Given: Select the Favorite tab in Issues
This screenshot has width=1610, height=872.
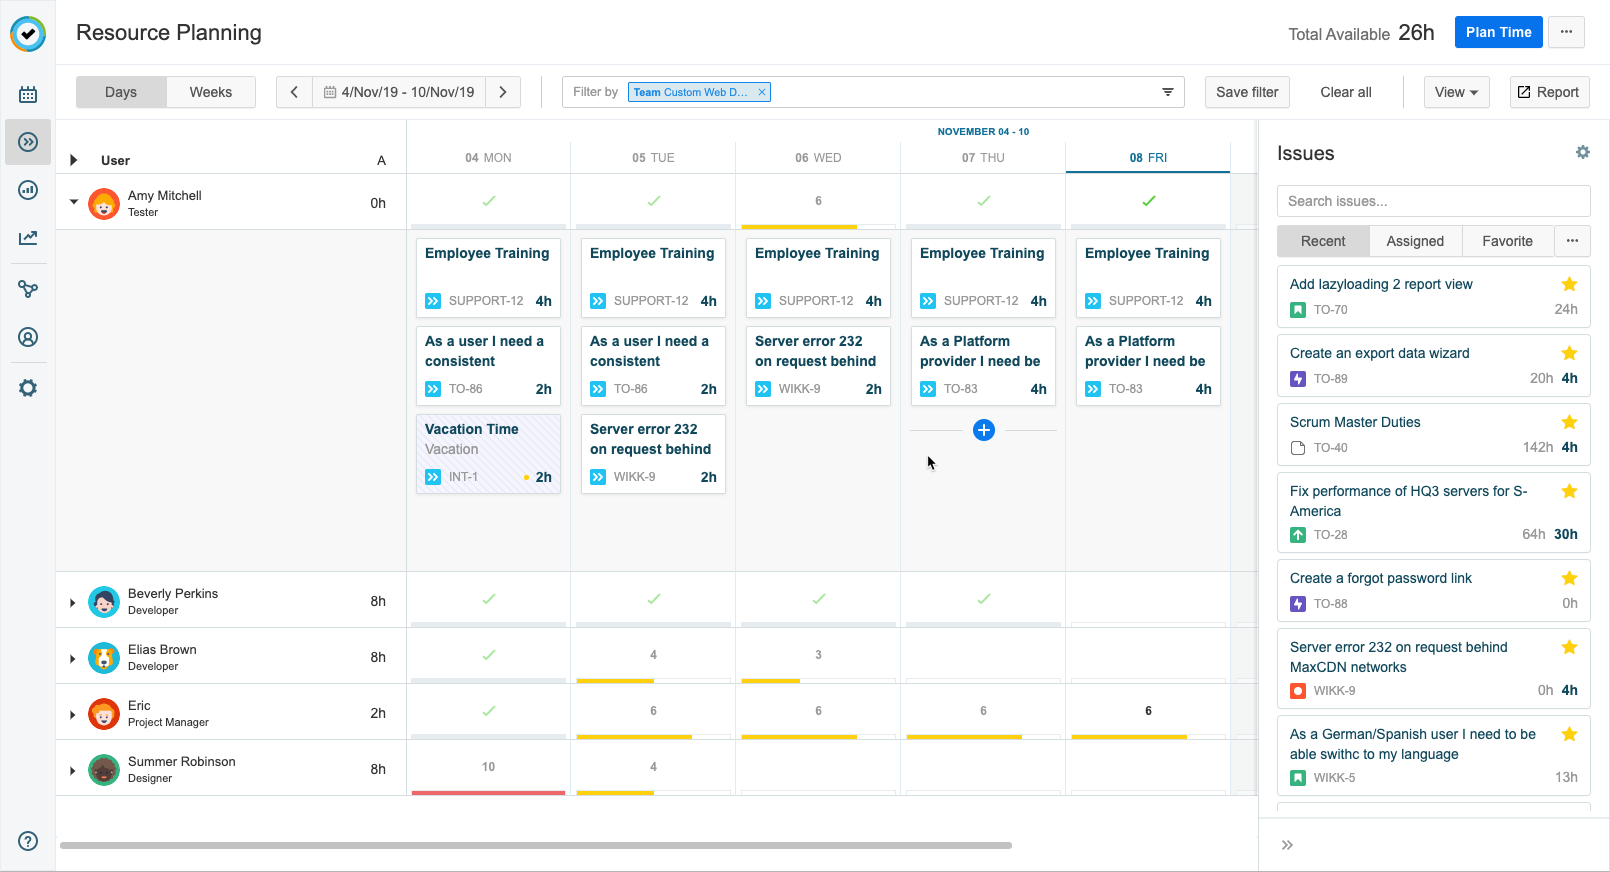Looking at the screenshot, I should 1507,241.
